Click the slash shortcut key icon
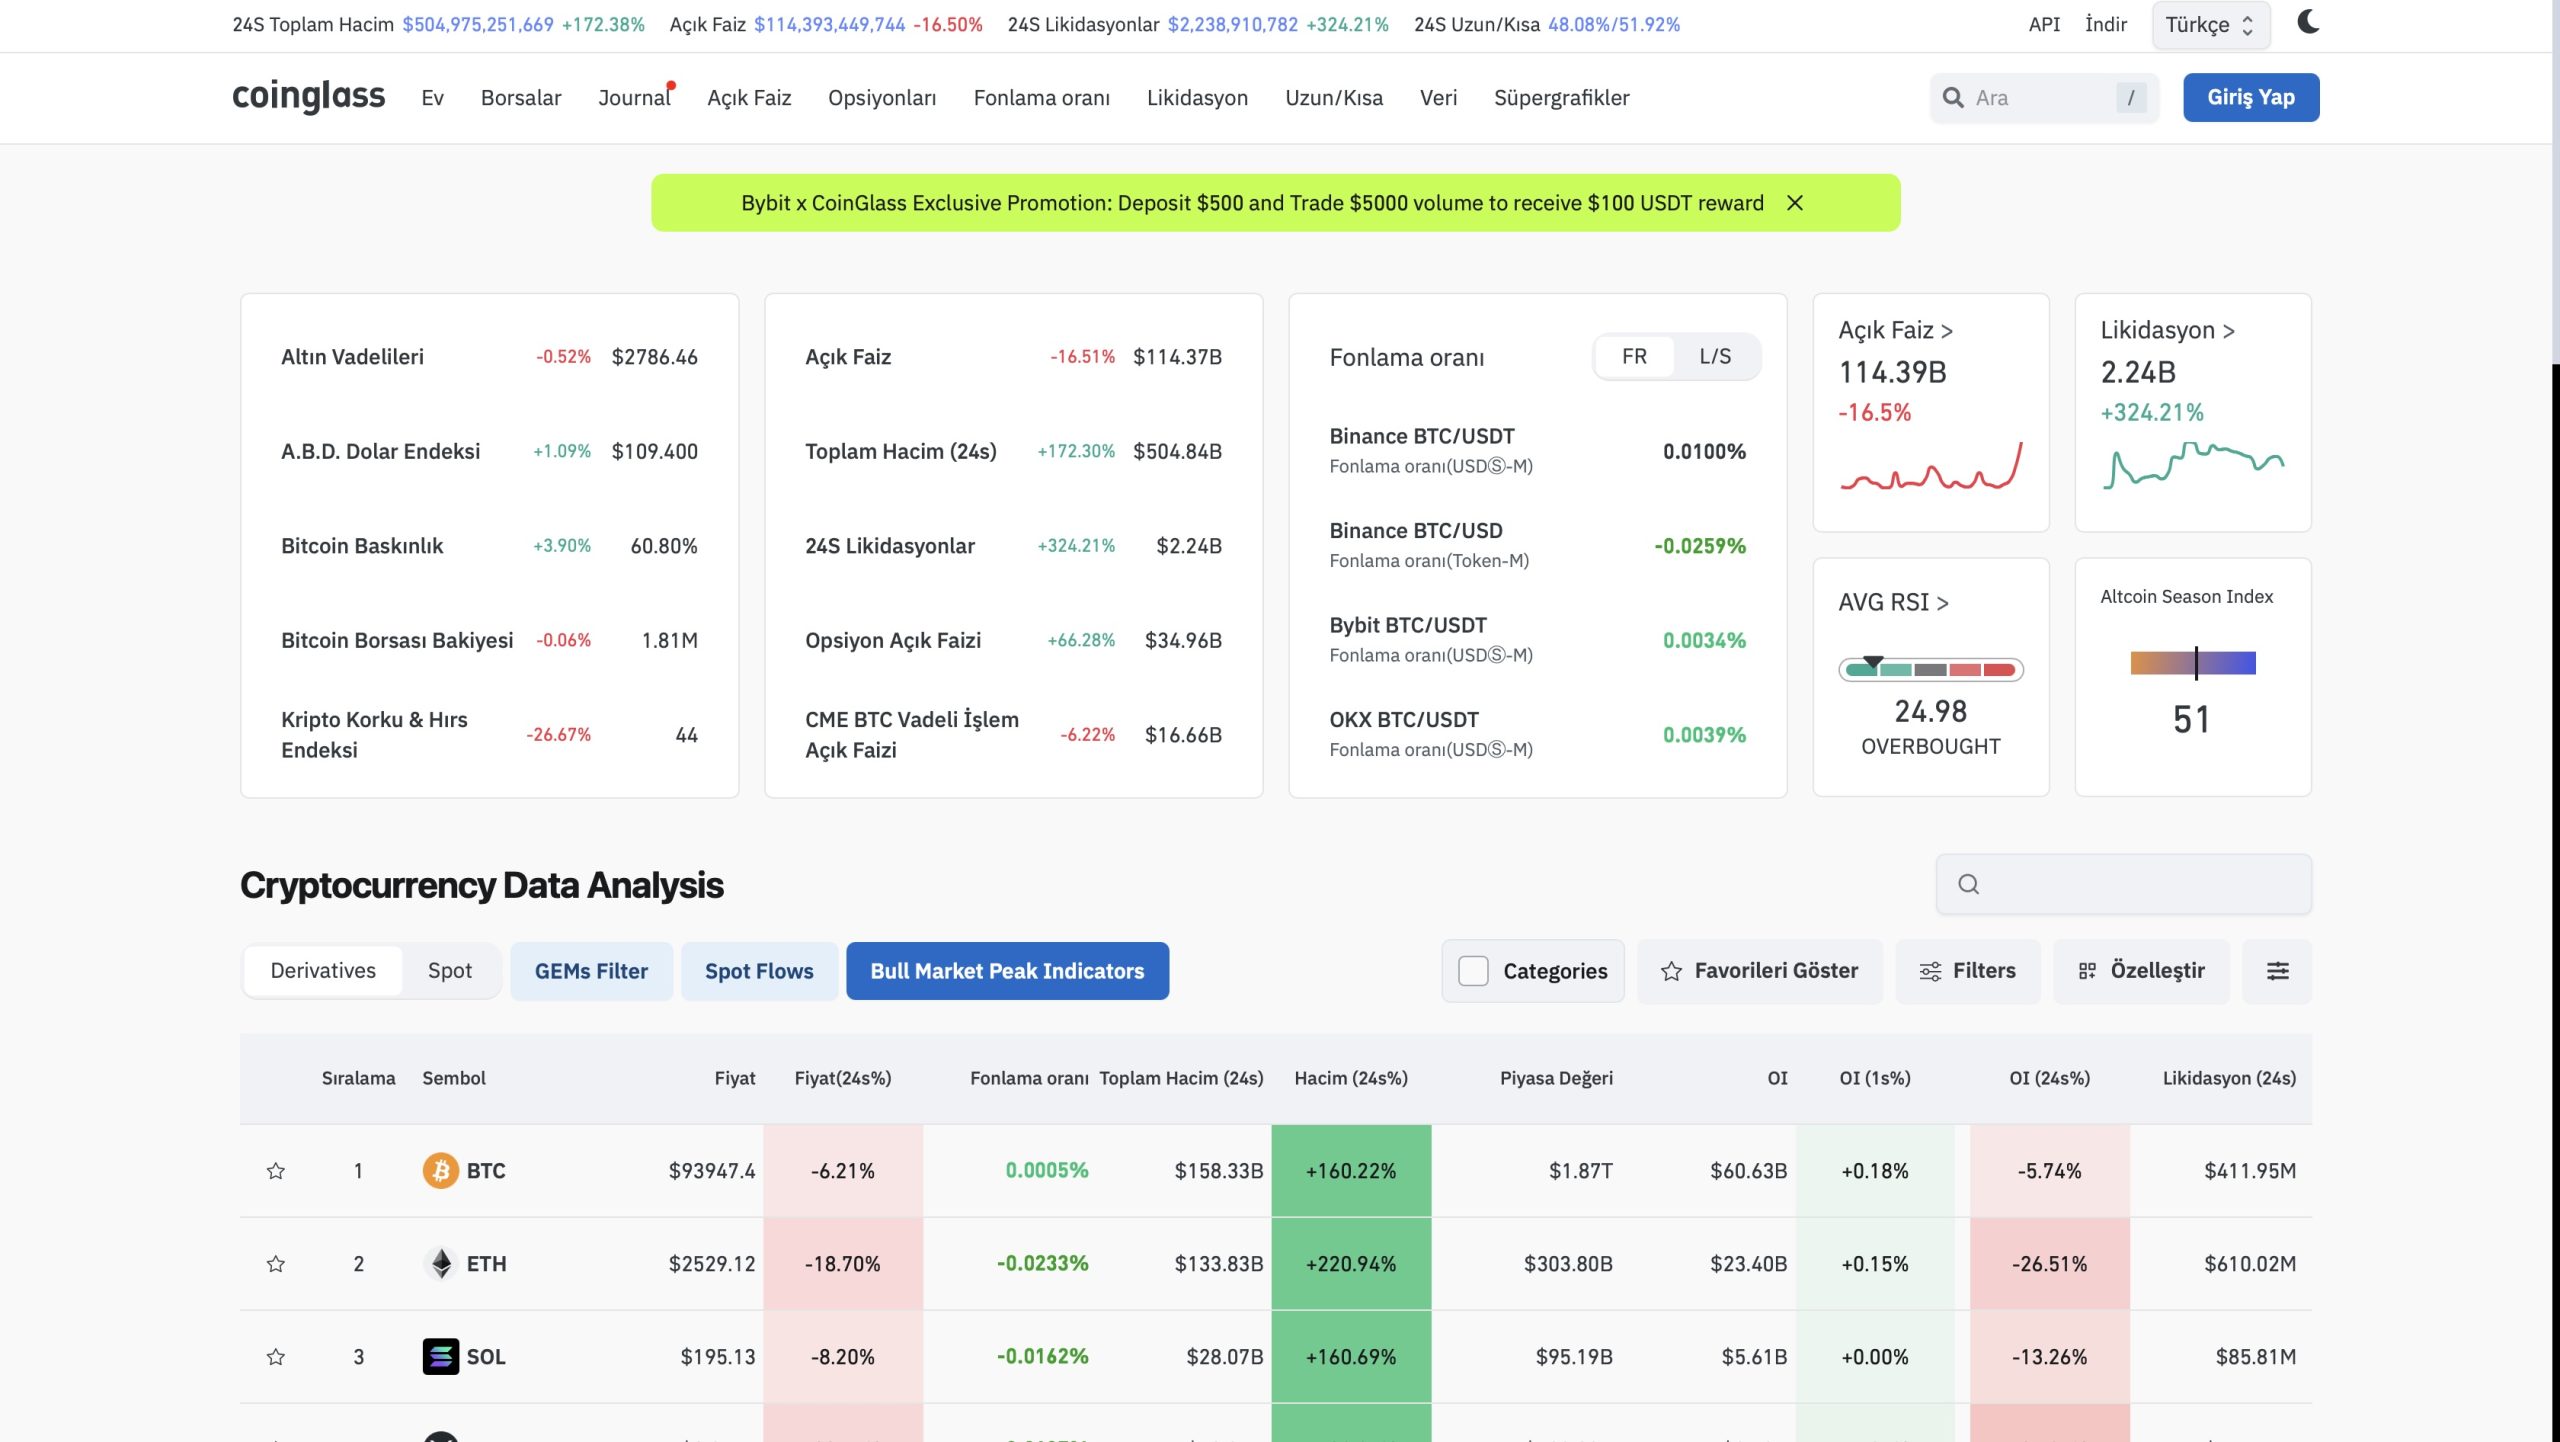 (x=2131, y=98)
